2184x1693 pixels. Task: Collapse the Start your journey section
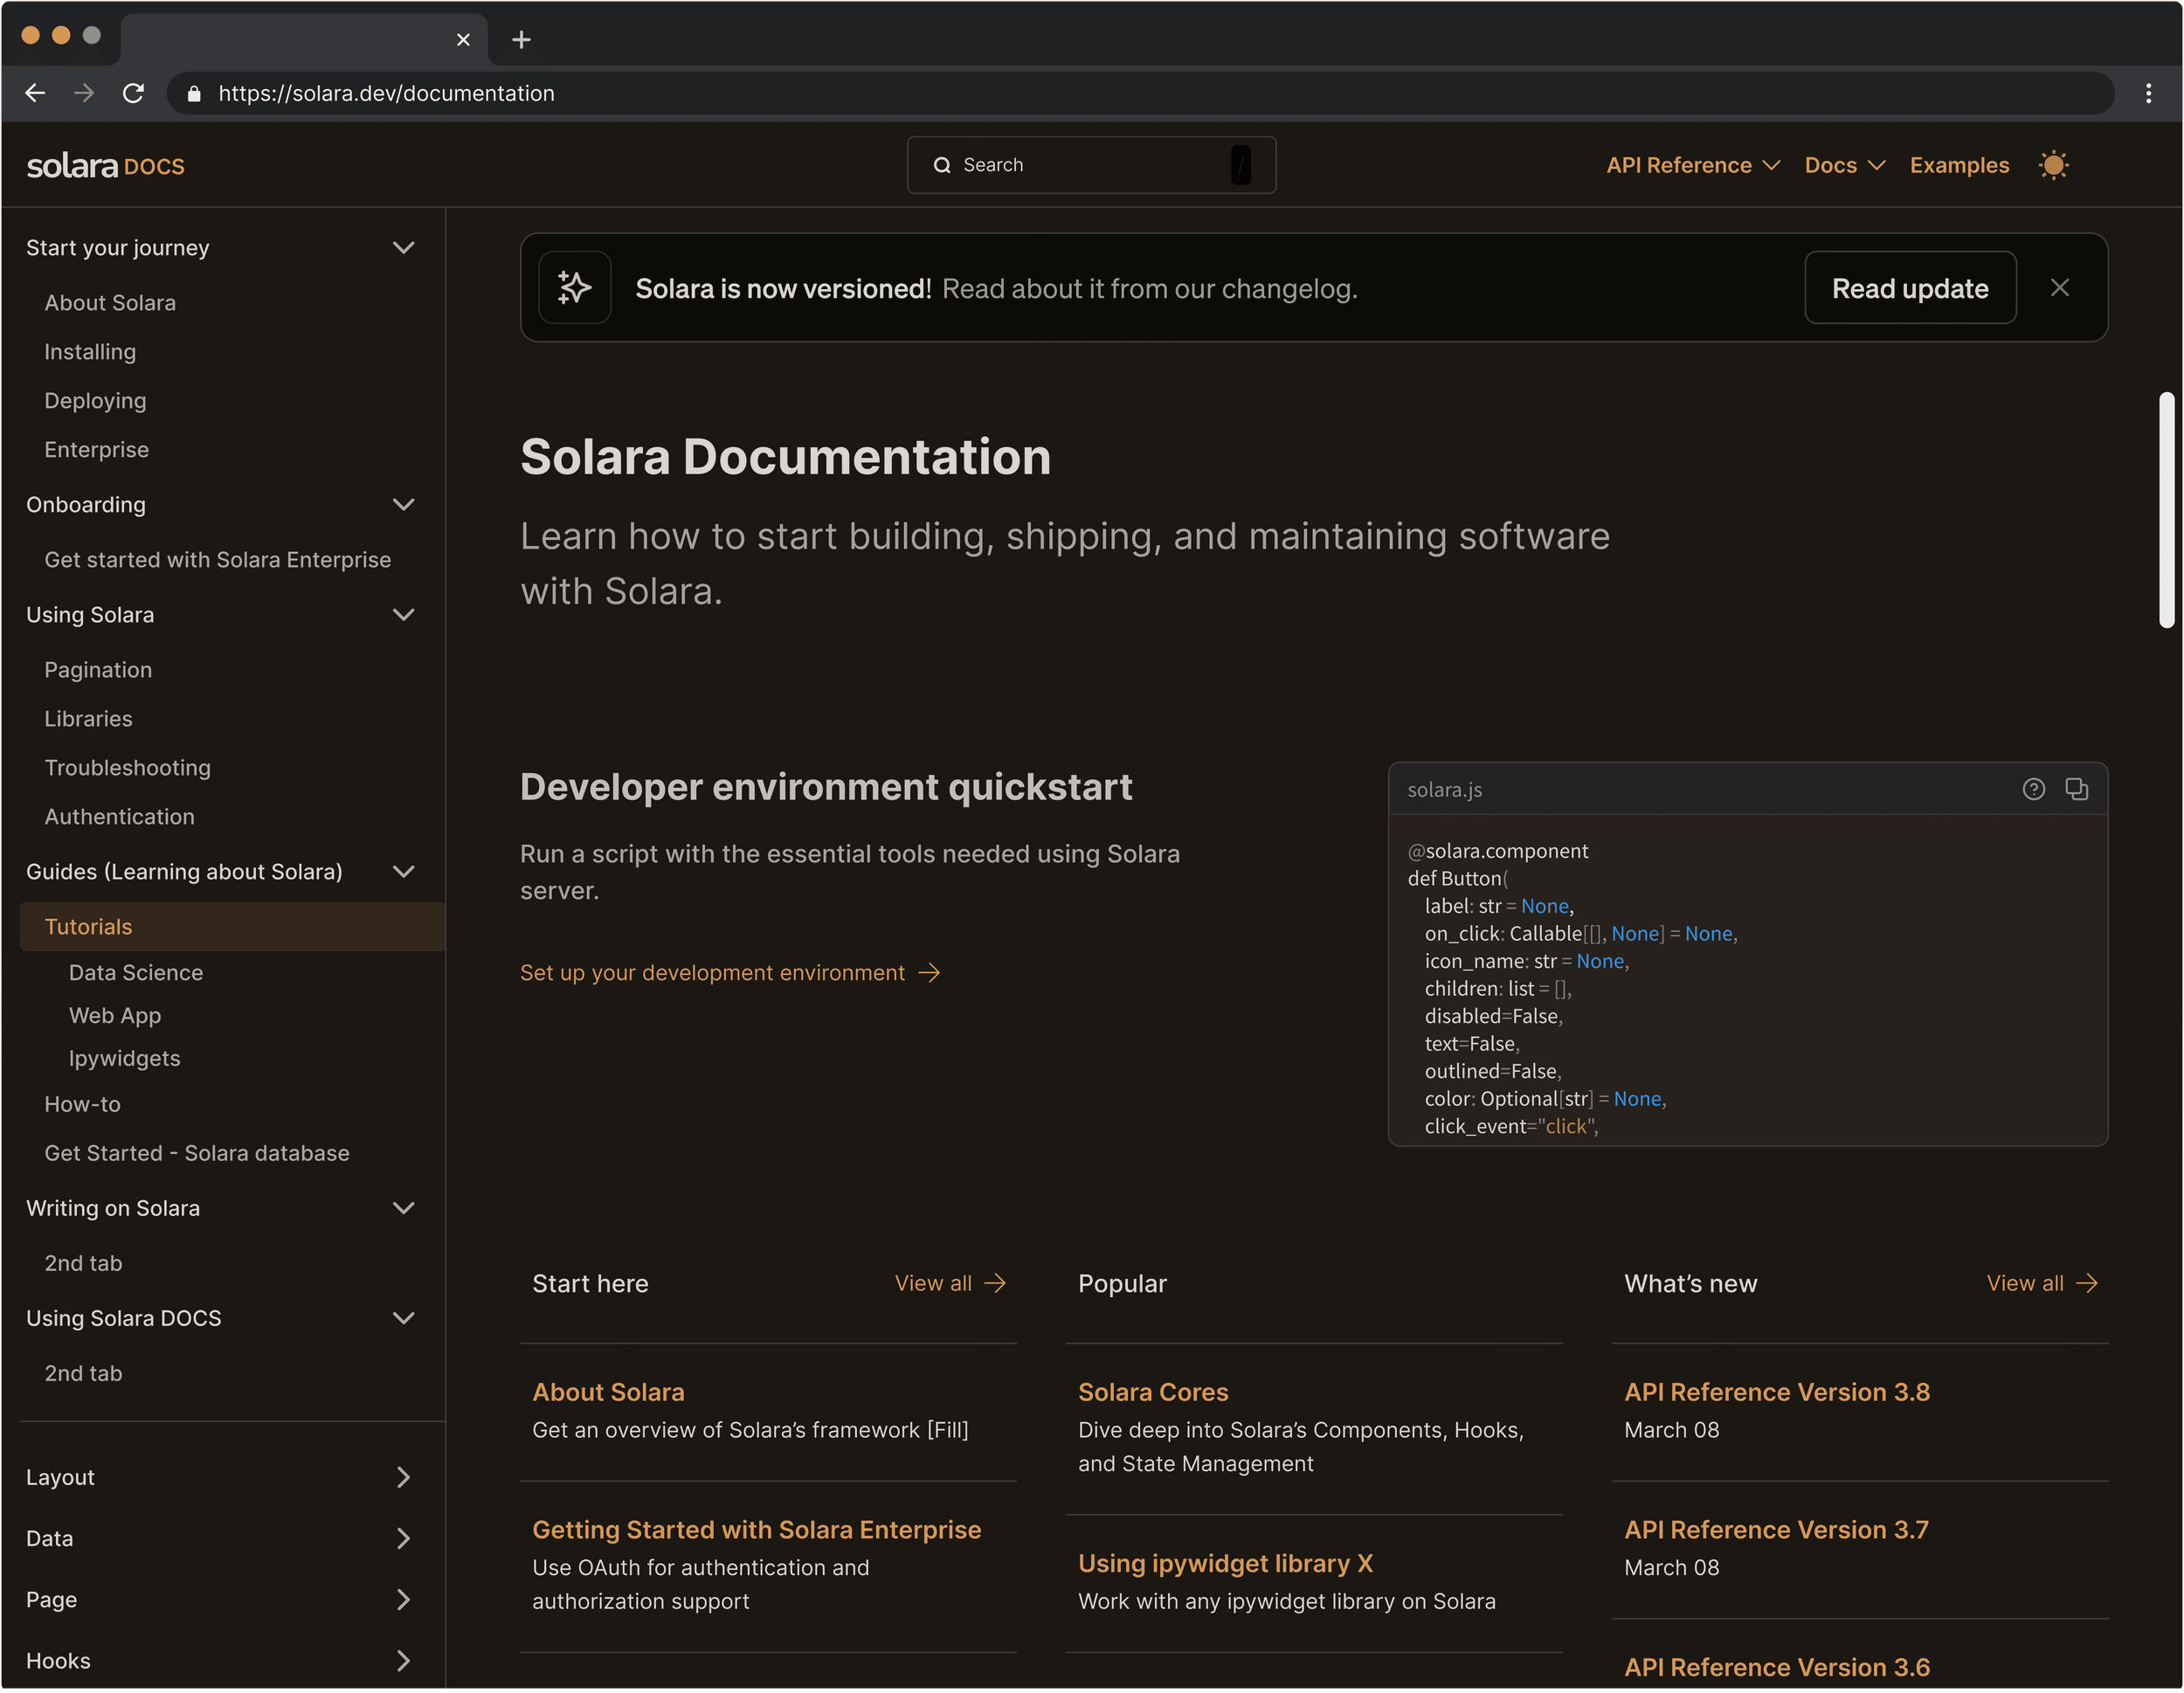pyautogui.click(x=403, y=247)
